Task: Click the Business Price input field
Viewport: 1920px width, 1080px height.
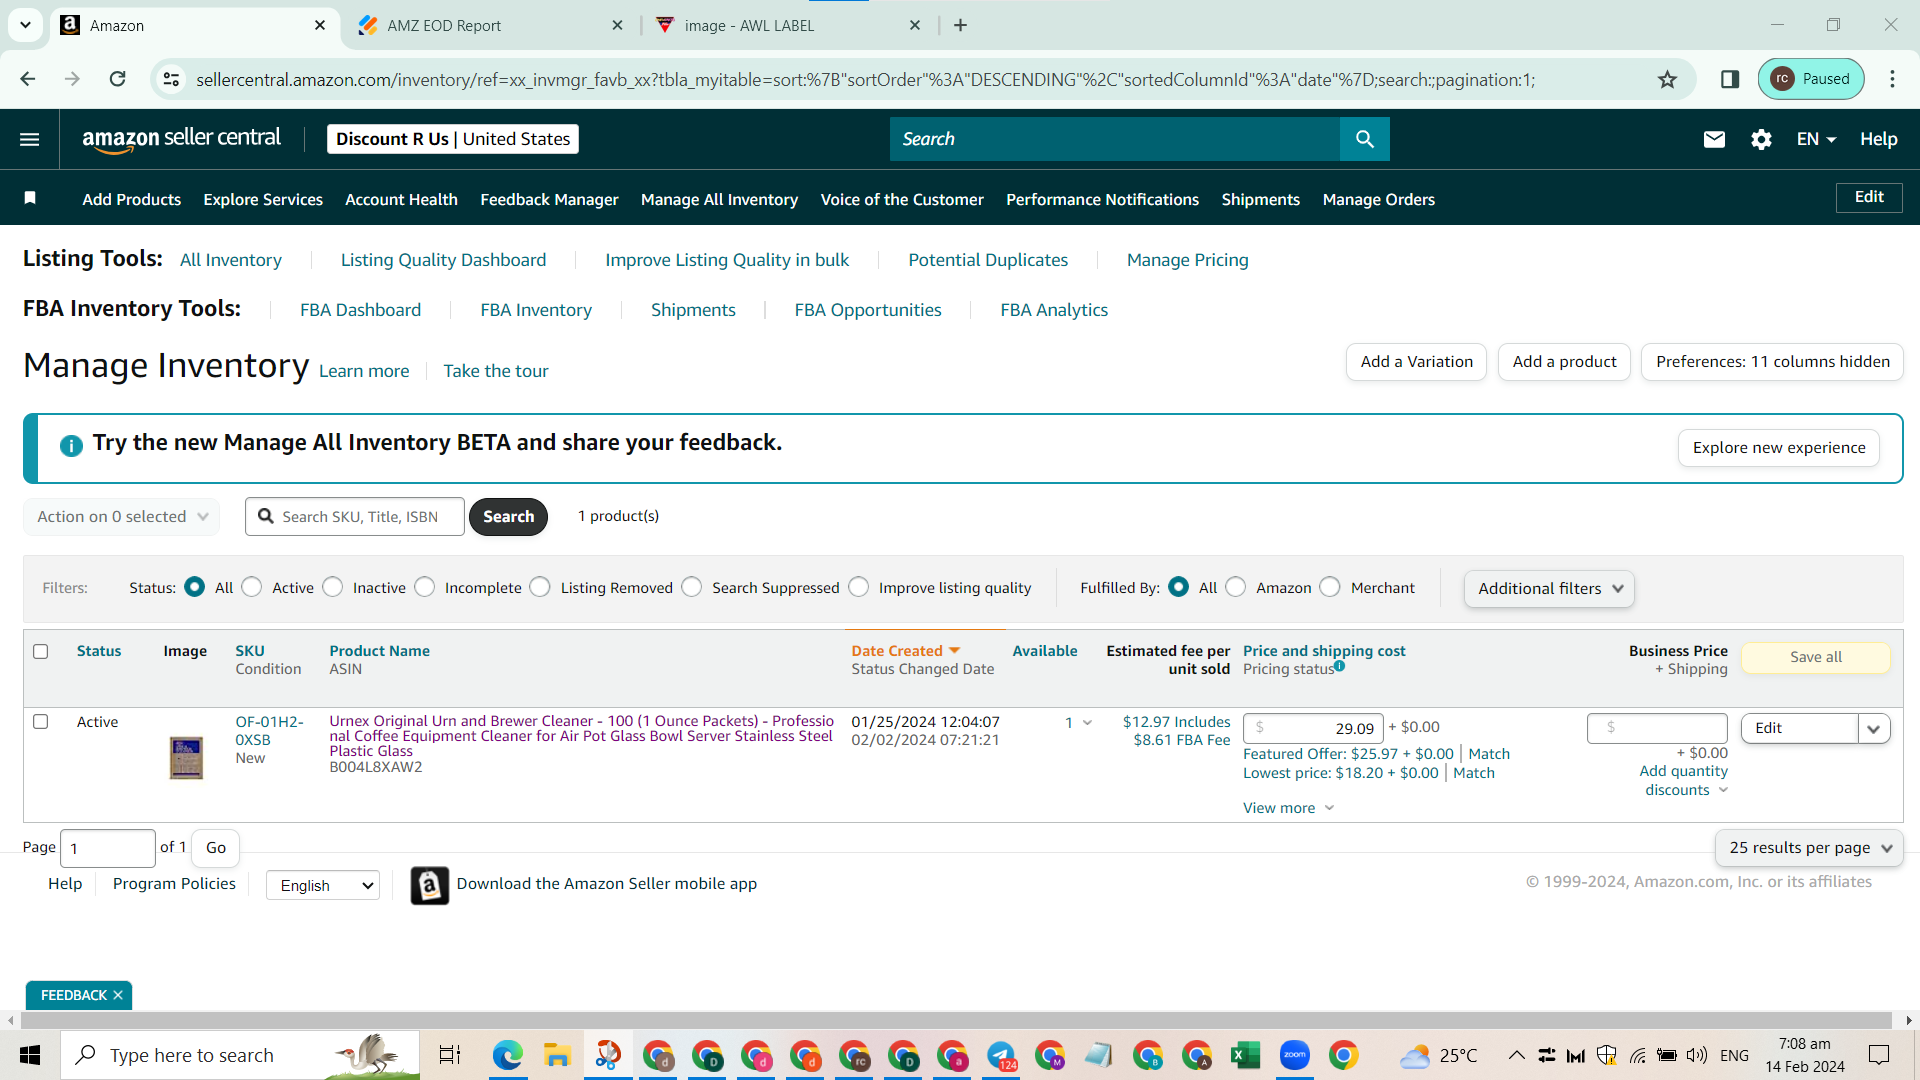Action: (1657, 728)
